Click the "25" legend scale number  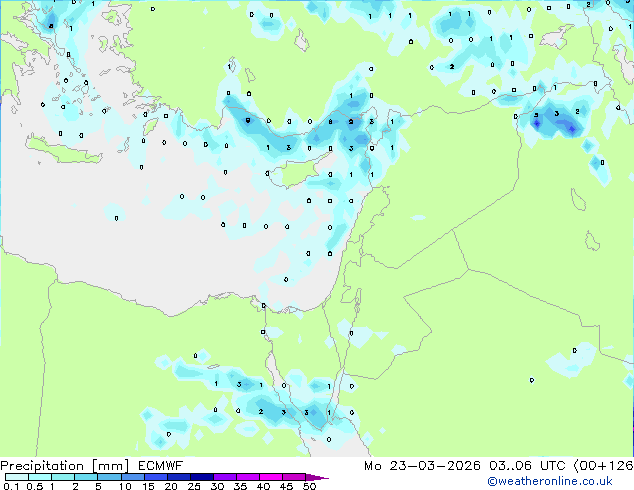[x=194, y=486]
